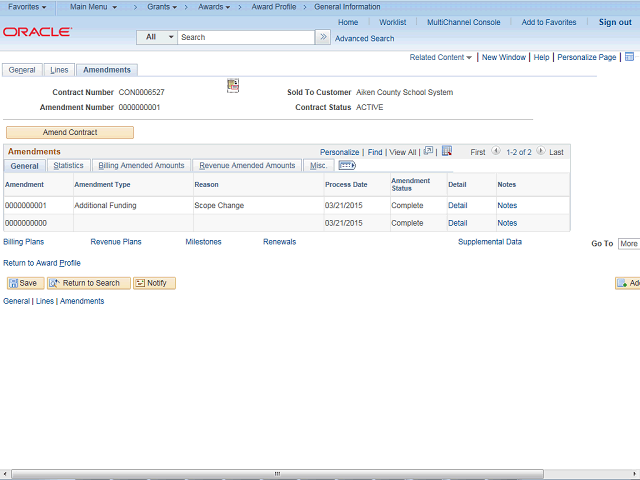Open the Awards breadcrumb dropdown
The image size is (640, 480).
(x=214, y=7)
